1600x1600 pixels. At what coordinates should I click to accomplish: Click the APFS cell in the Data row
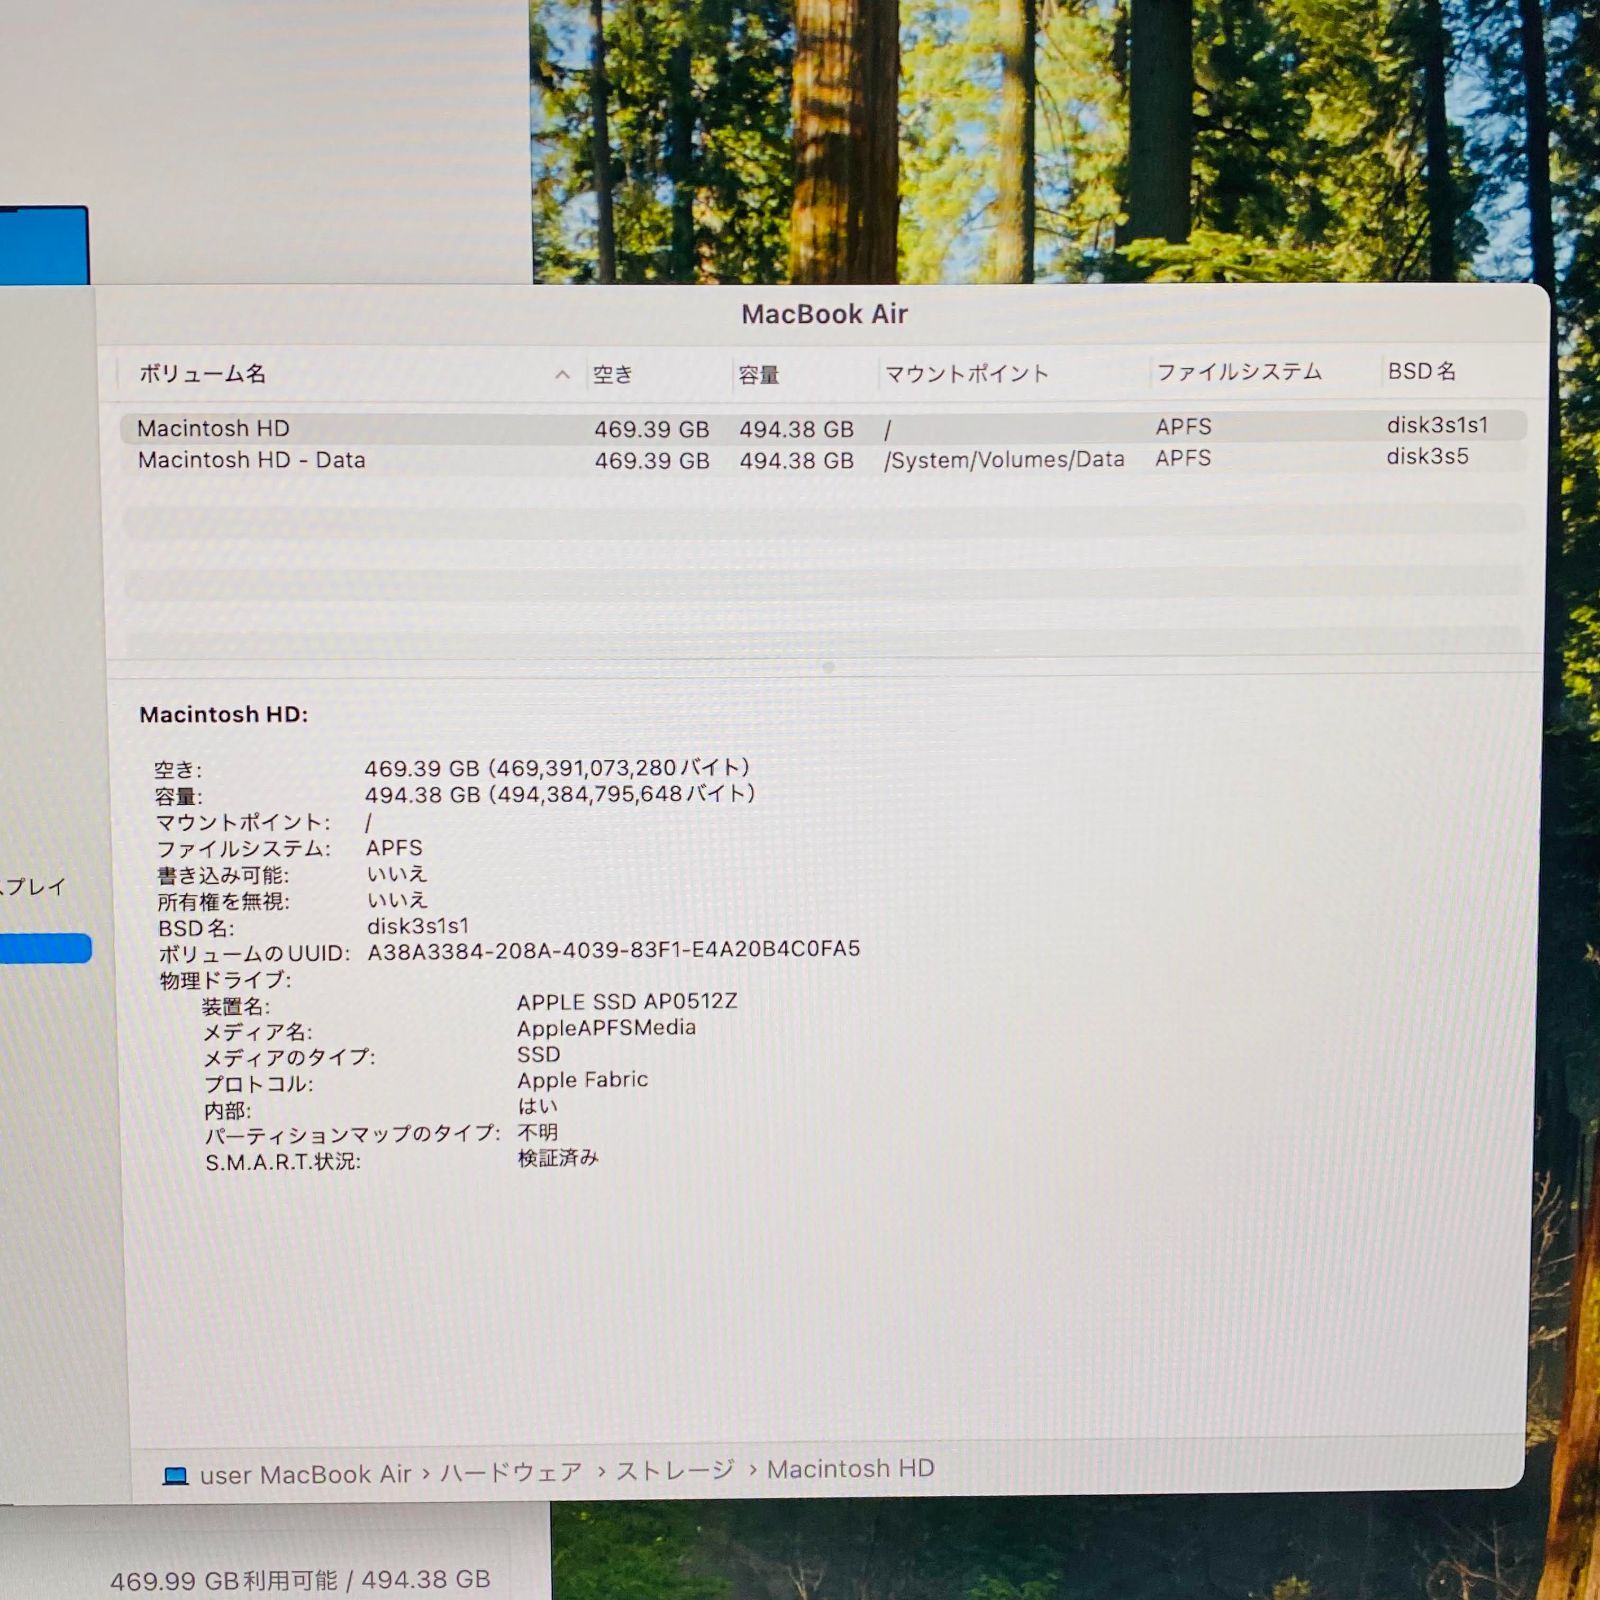click(x=1183, y=458)
